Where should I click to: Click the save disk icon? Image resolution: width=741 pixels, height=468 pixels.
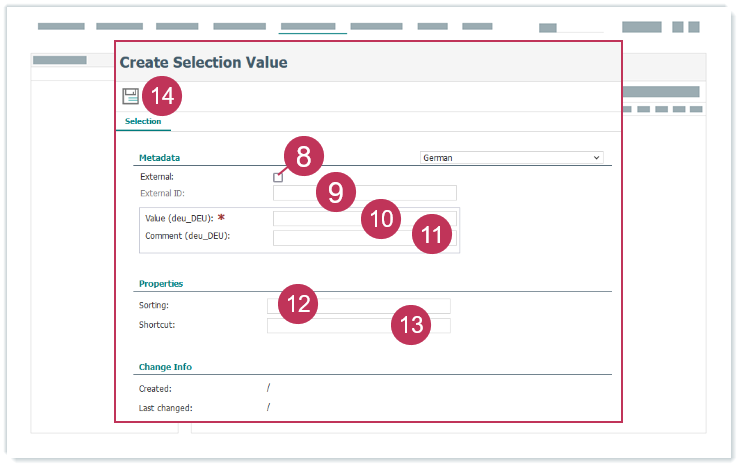pyautogui.click(x=130, y=96)
